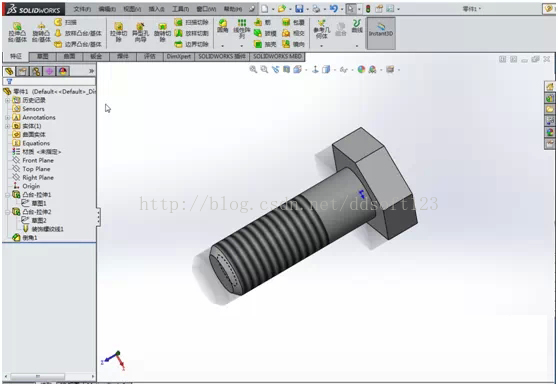
Task: Click Zoom to Area magnifier icon
Action: click(264, 69)
